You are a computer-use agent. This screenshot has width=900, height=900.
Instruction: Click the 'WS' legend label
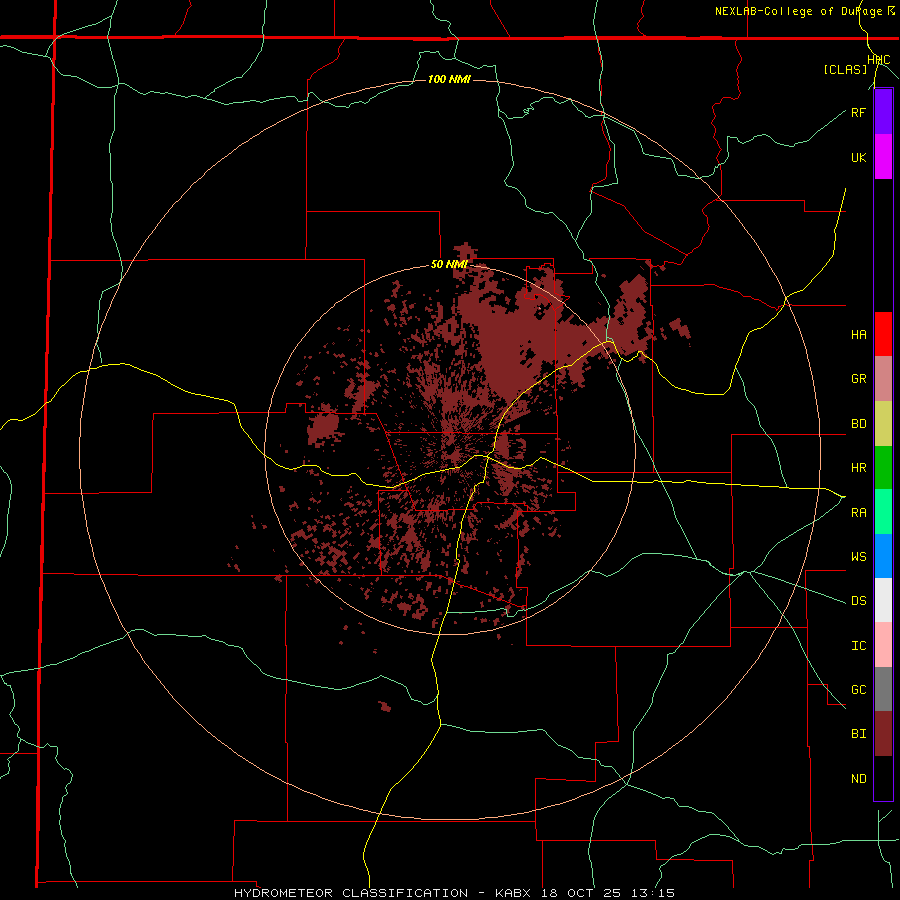click(x=858, y=557)
